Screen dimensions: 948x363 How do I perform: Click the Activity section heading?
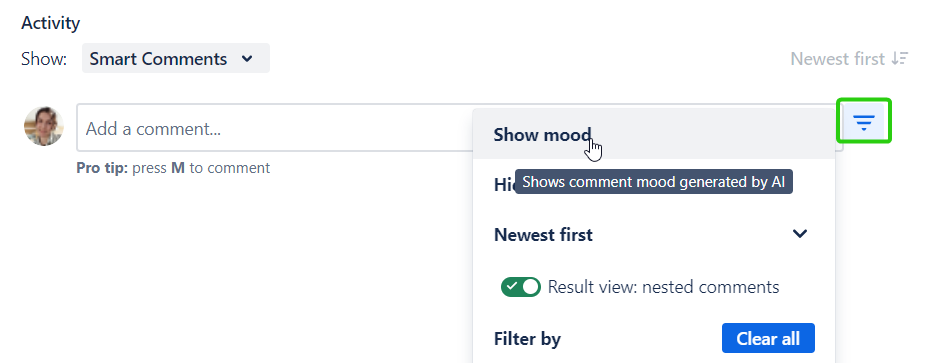tap(50, 23)
